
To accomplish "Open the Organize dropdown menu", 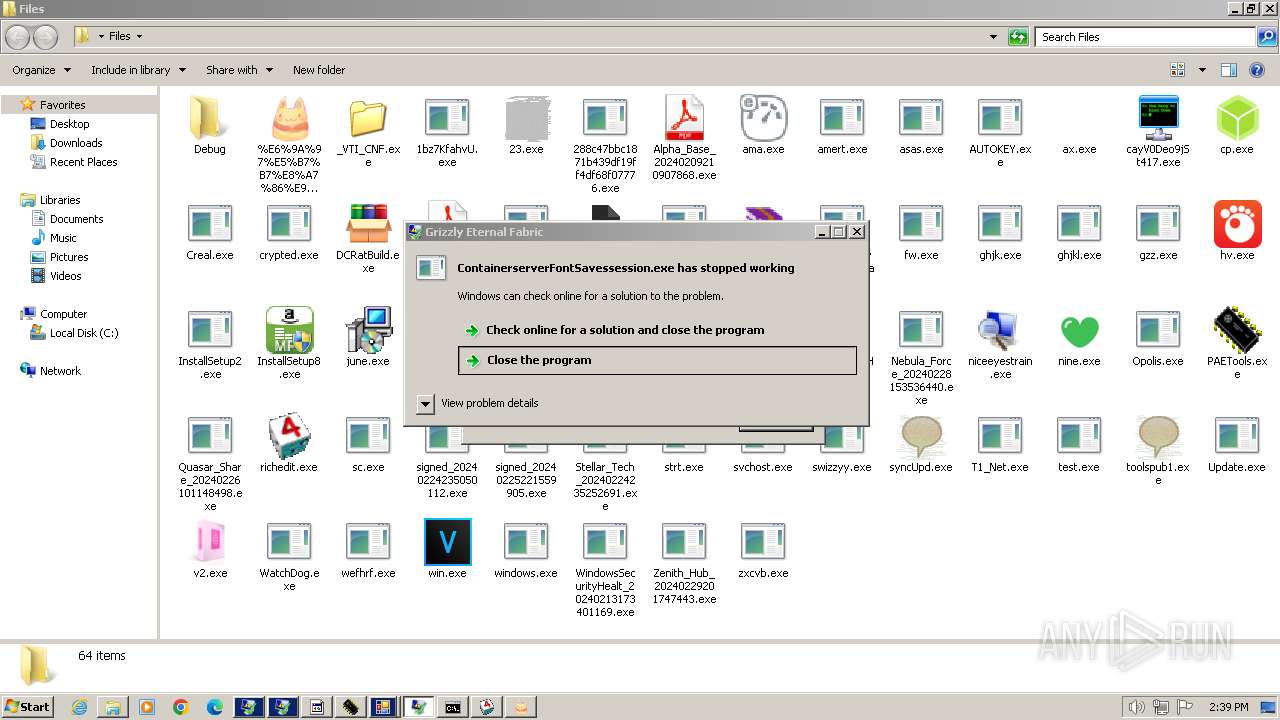I will coord(42,70).
